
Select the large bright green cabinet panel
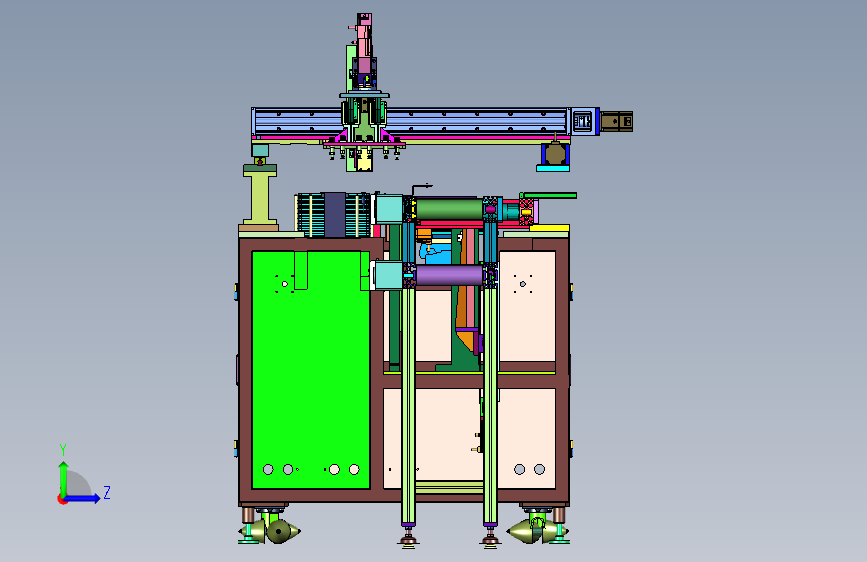[311, 370]
